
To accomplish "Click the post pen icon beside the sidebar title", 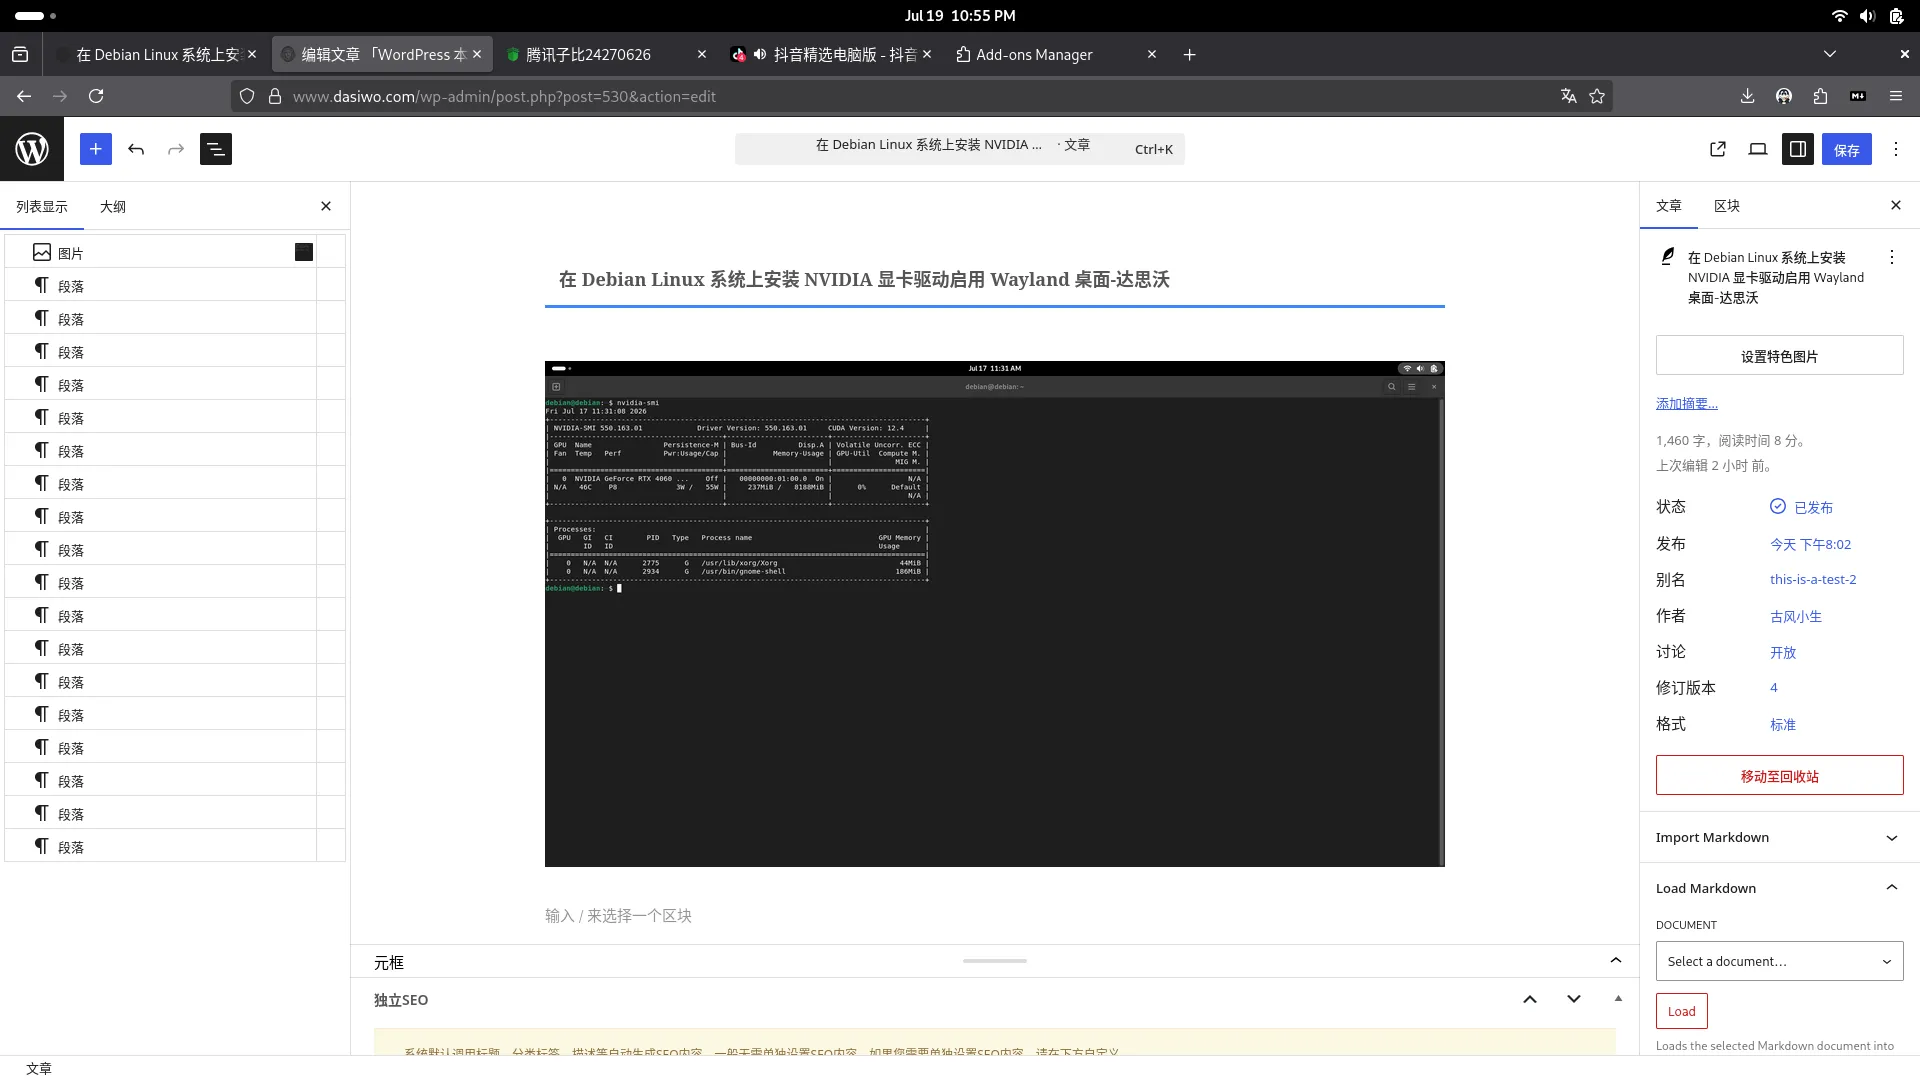I will (x=1667, y=257).
